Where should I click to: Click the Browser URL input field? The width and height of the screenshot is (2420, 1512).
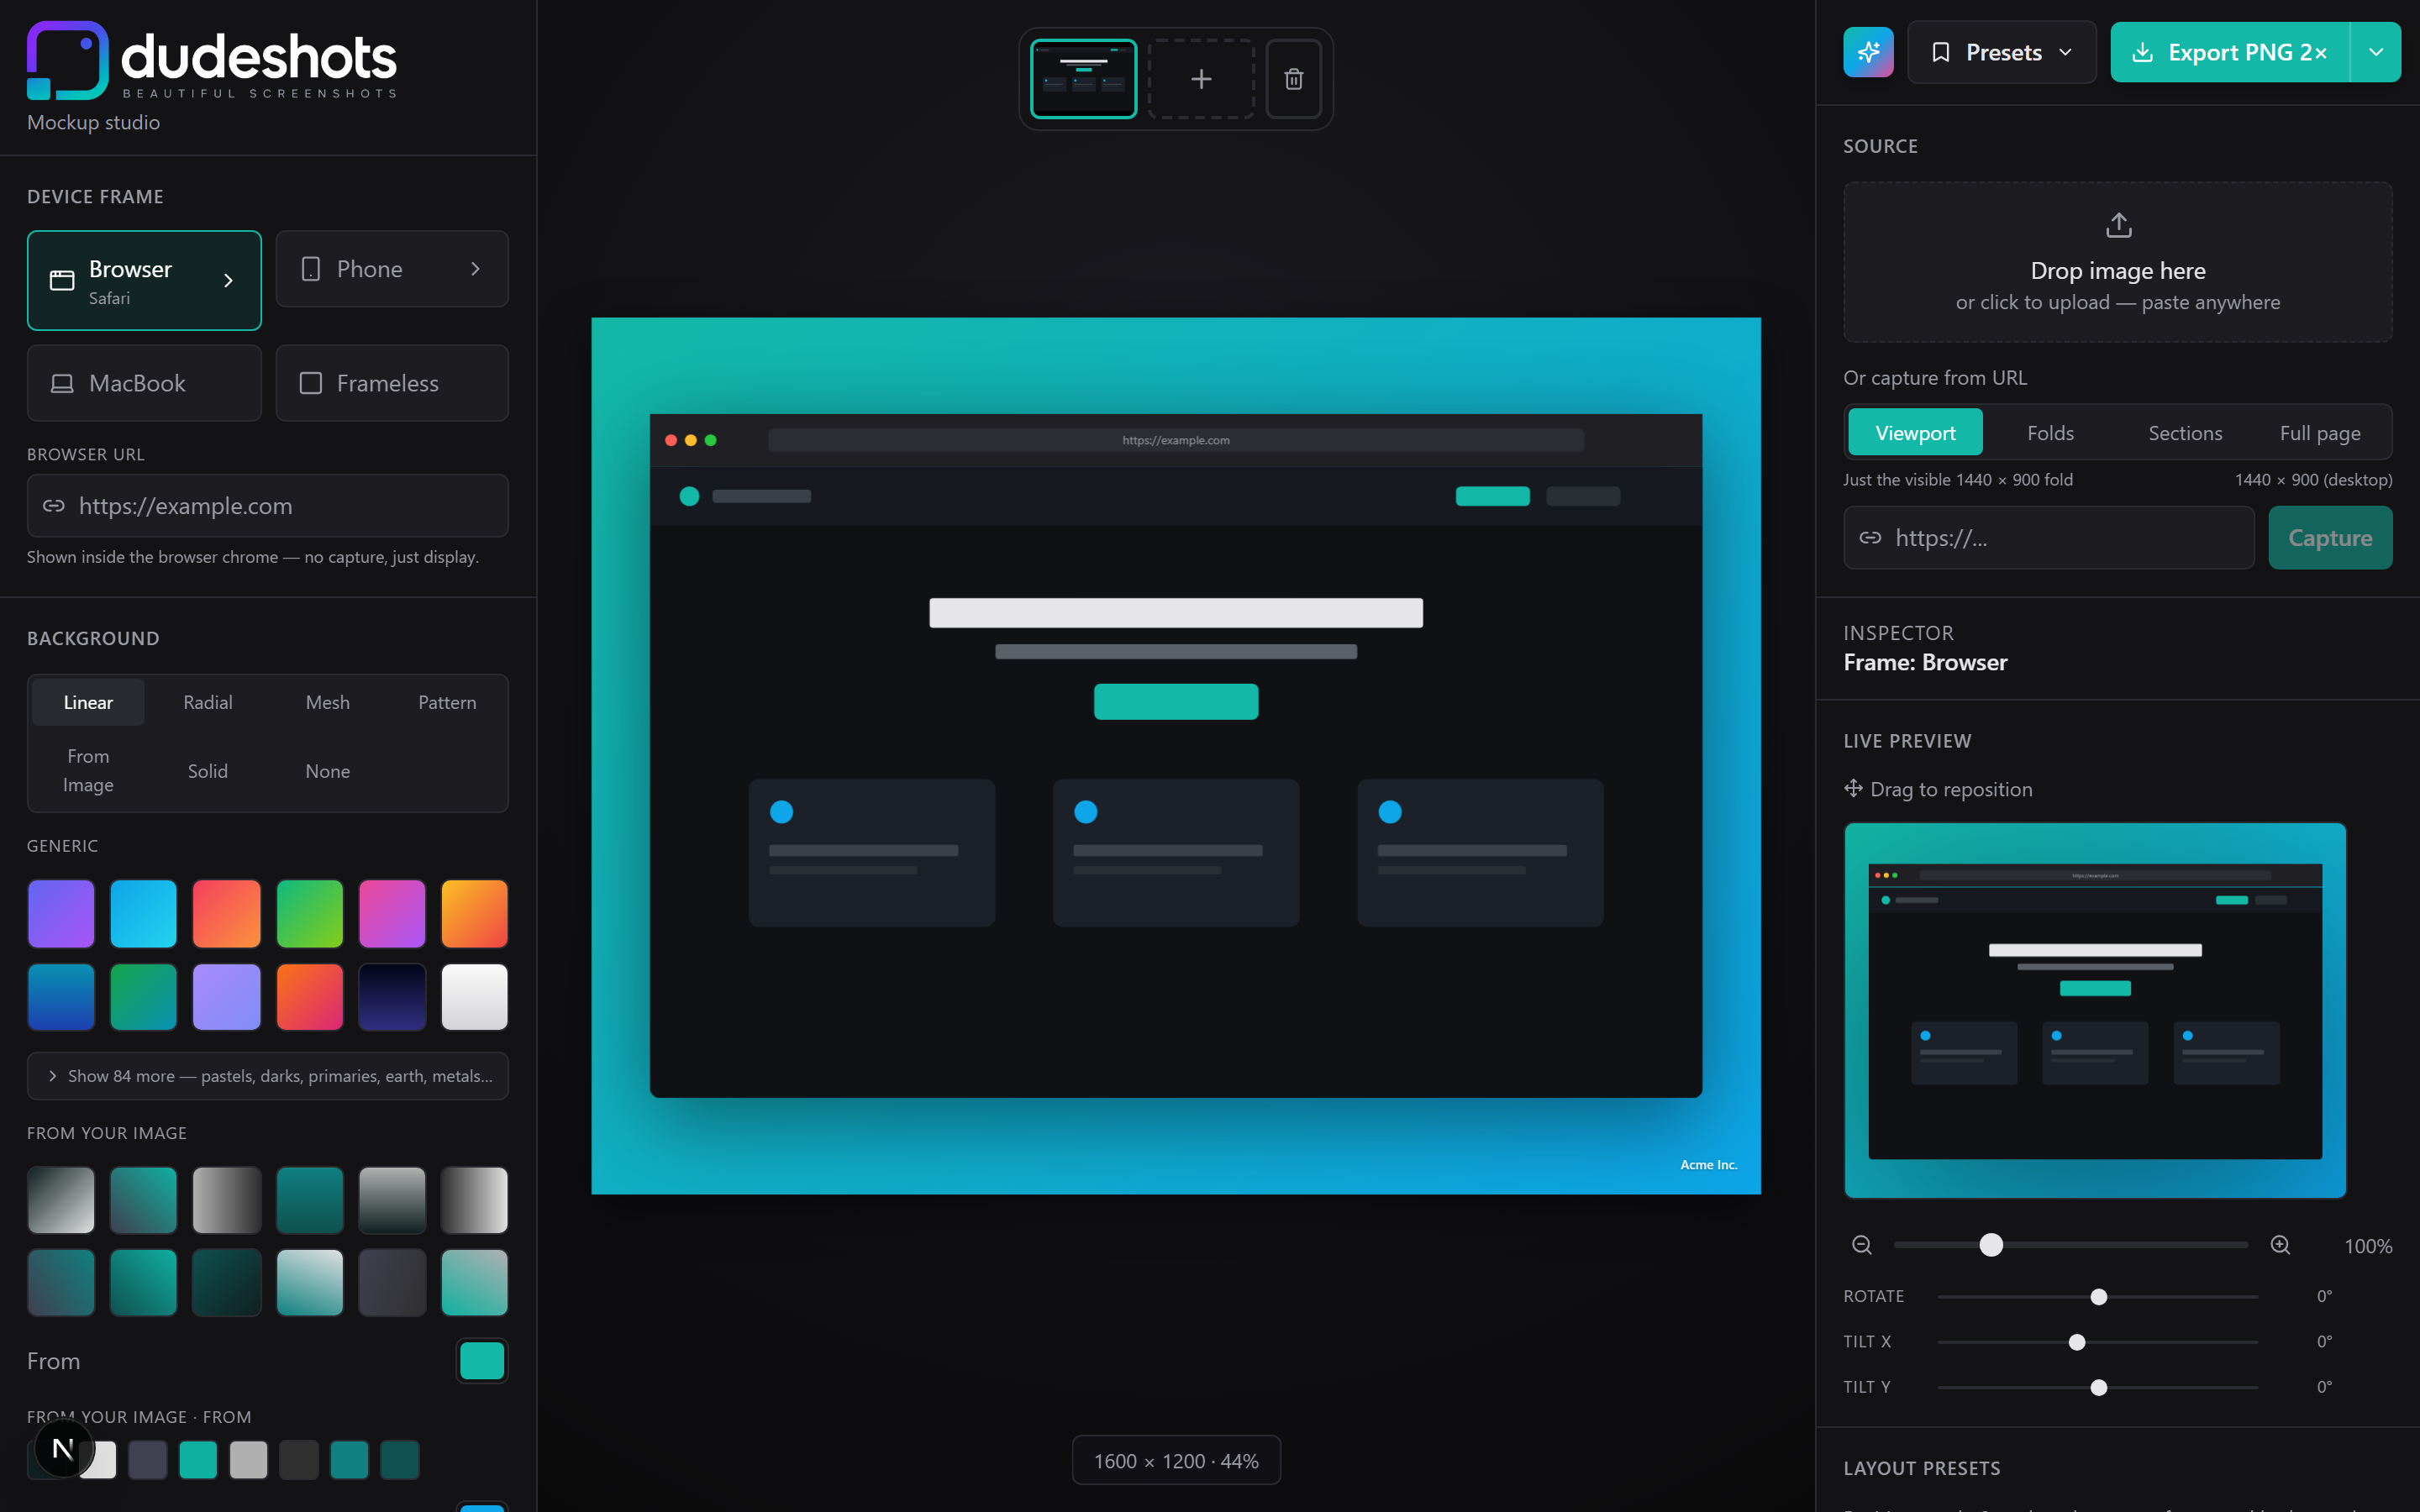pyautogui.click(x=268, y=506)
